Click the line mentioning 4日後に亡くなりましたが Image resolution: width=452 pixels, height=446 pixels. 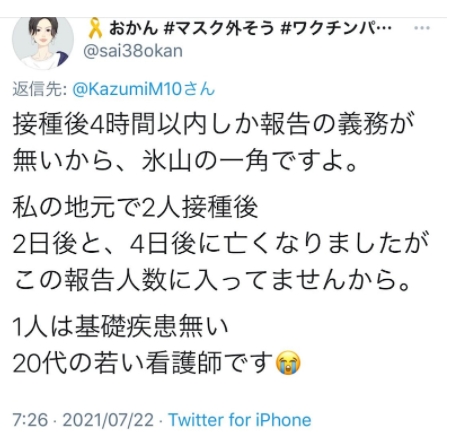[x=220, y=244]
